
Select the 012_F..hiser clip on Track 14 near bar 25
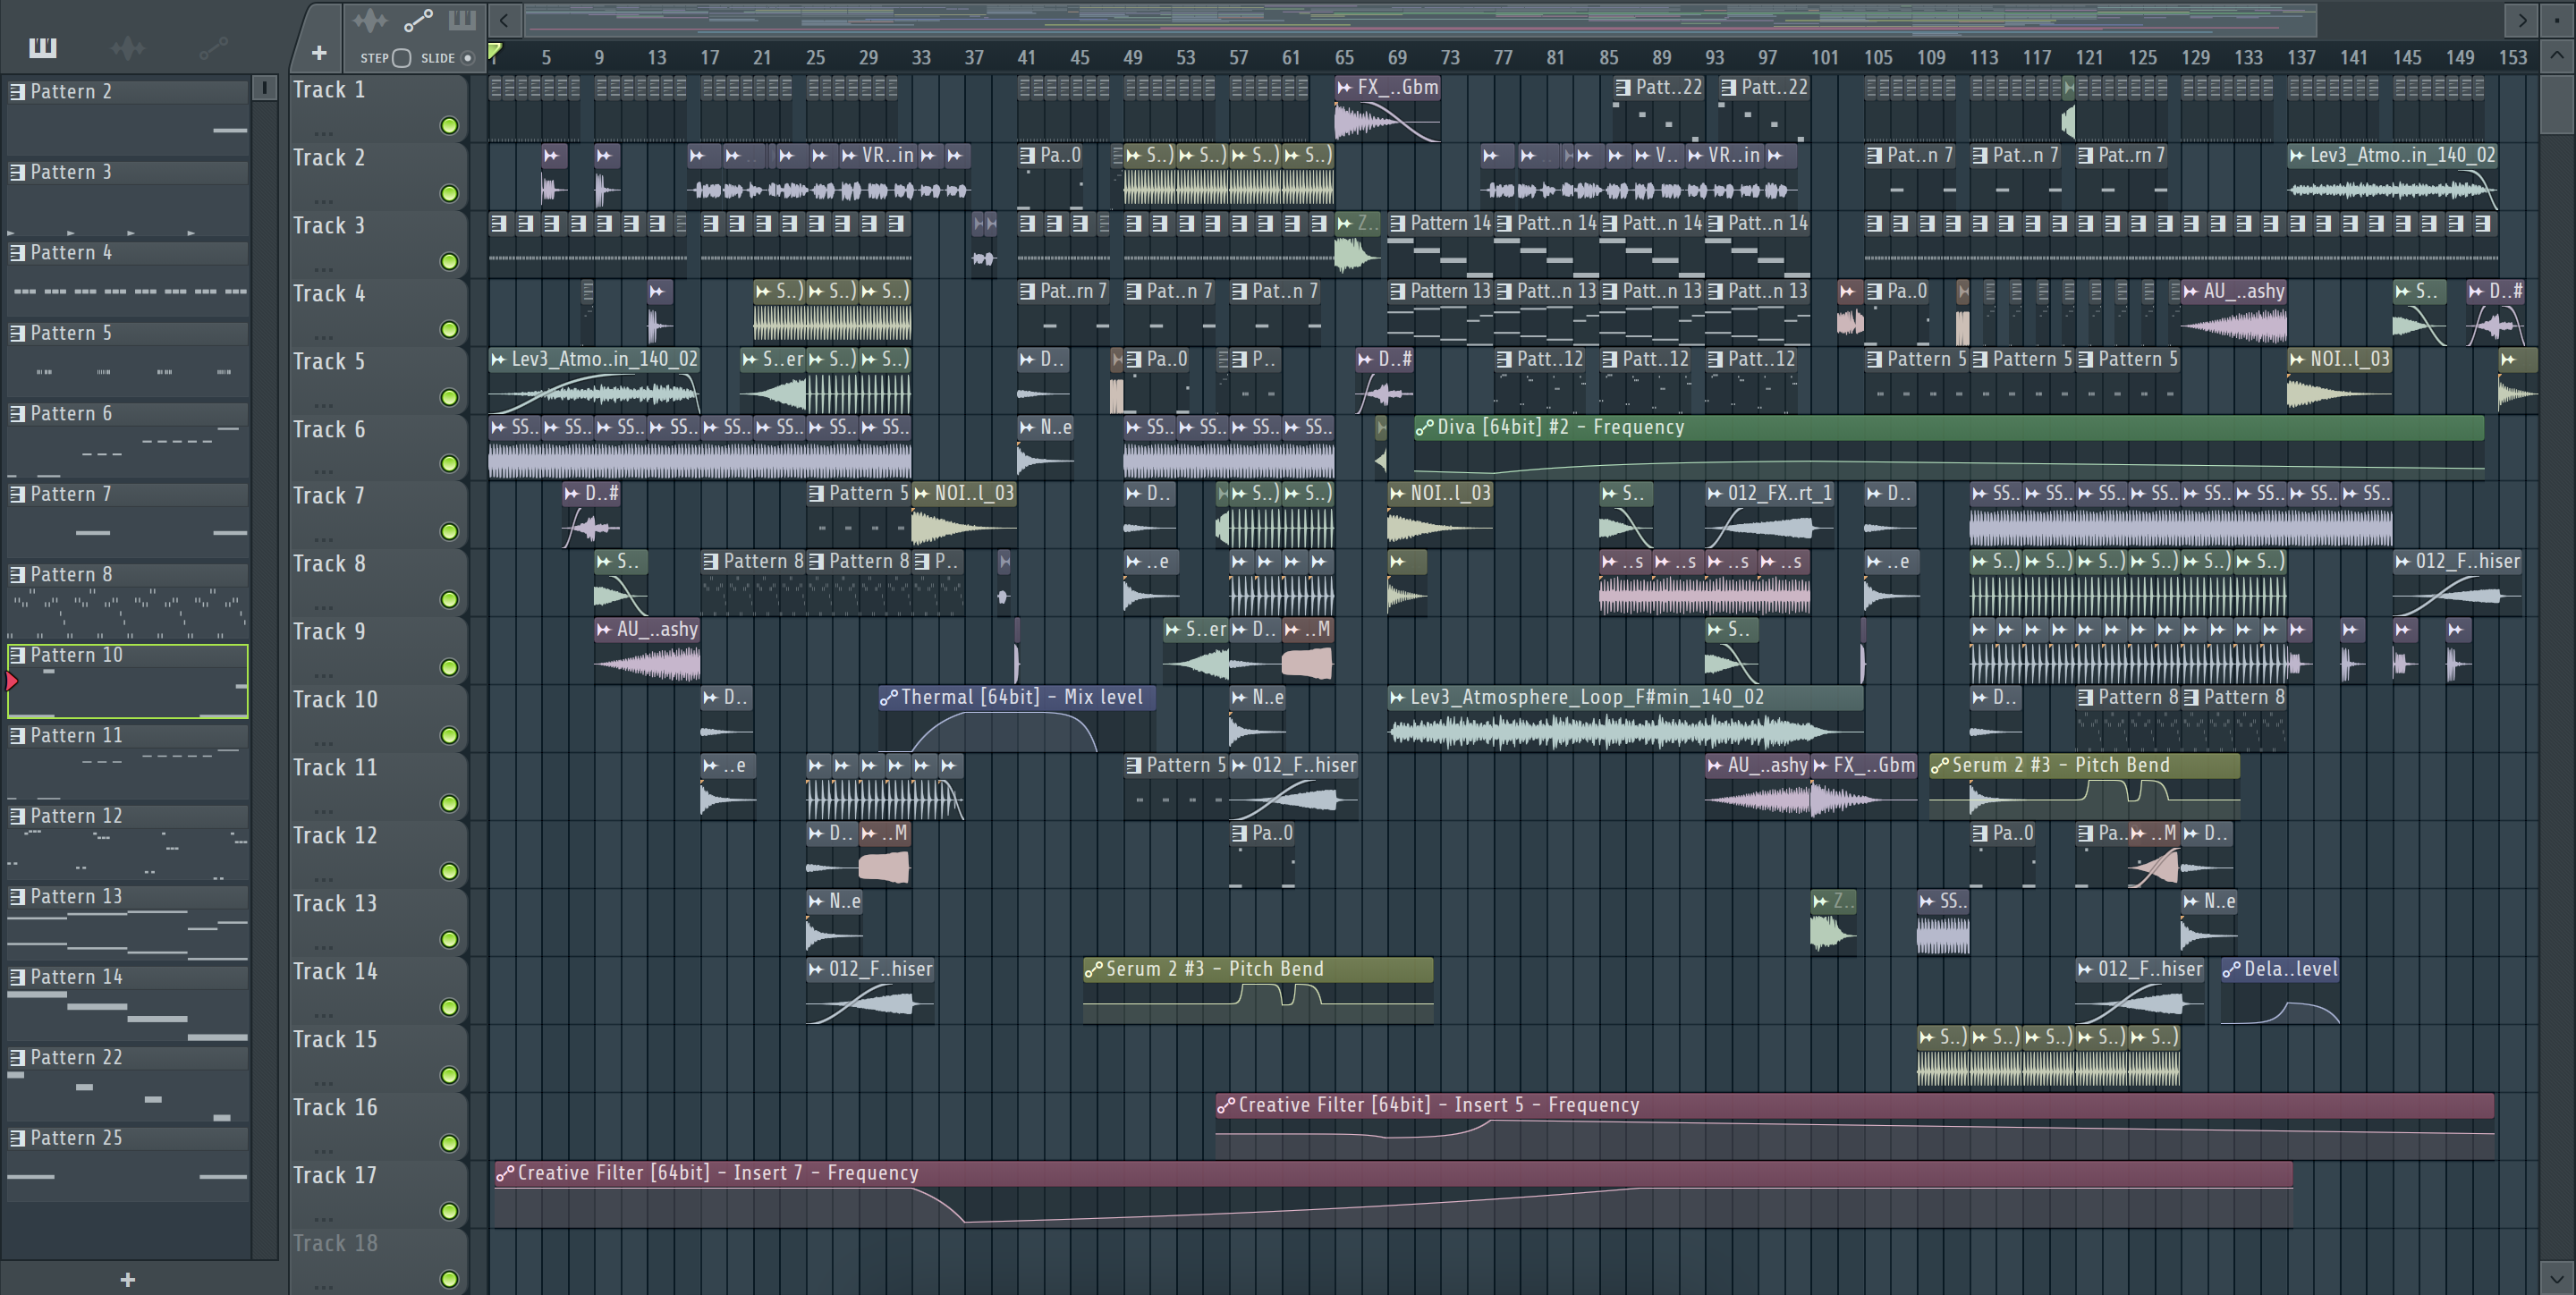pyautogui.click(x=870, y=990)
